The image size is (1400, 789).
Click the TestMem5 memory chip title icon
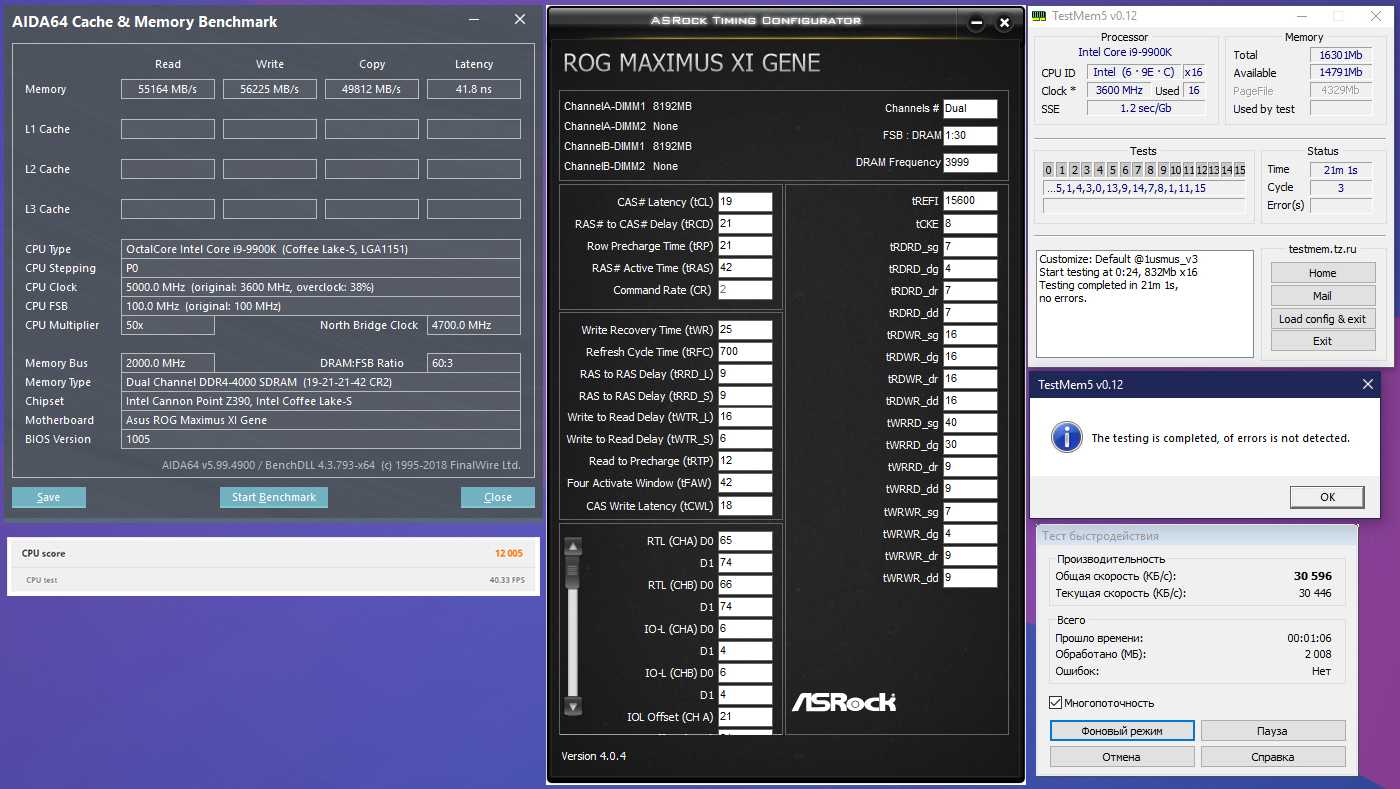click(x=1041, y=17)
